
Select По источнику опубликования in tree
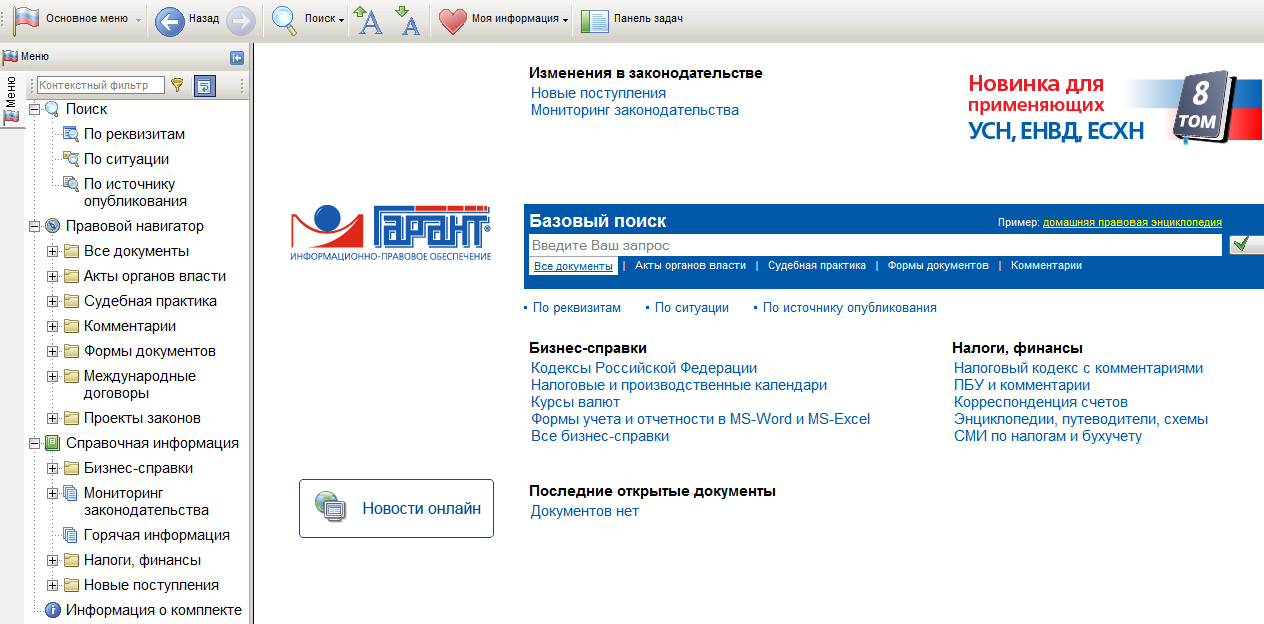[x=135, y=192]
